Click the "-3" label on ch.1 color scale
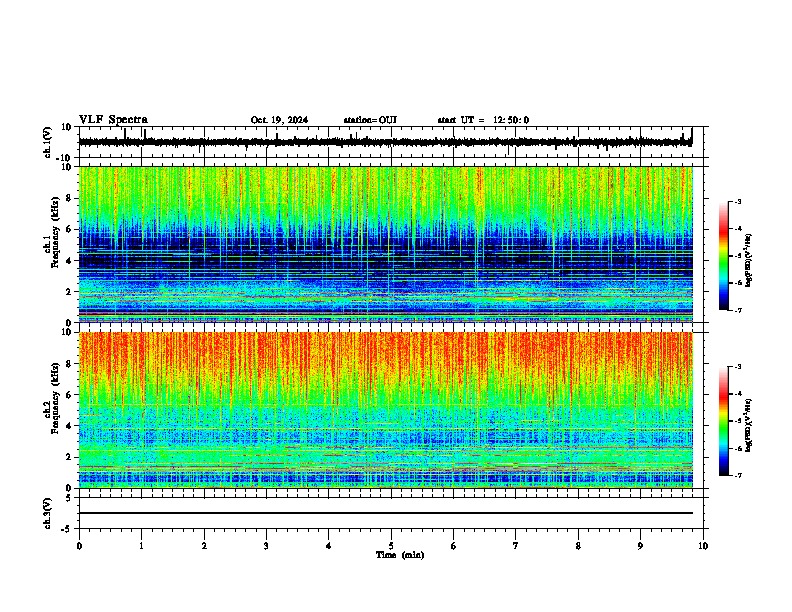 point(738,202)
